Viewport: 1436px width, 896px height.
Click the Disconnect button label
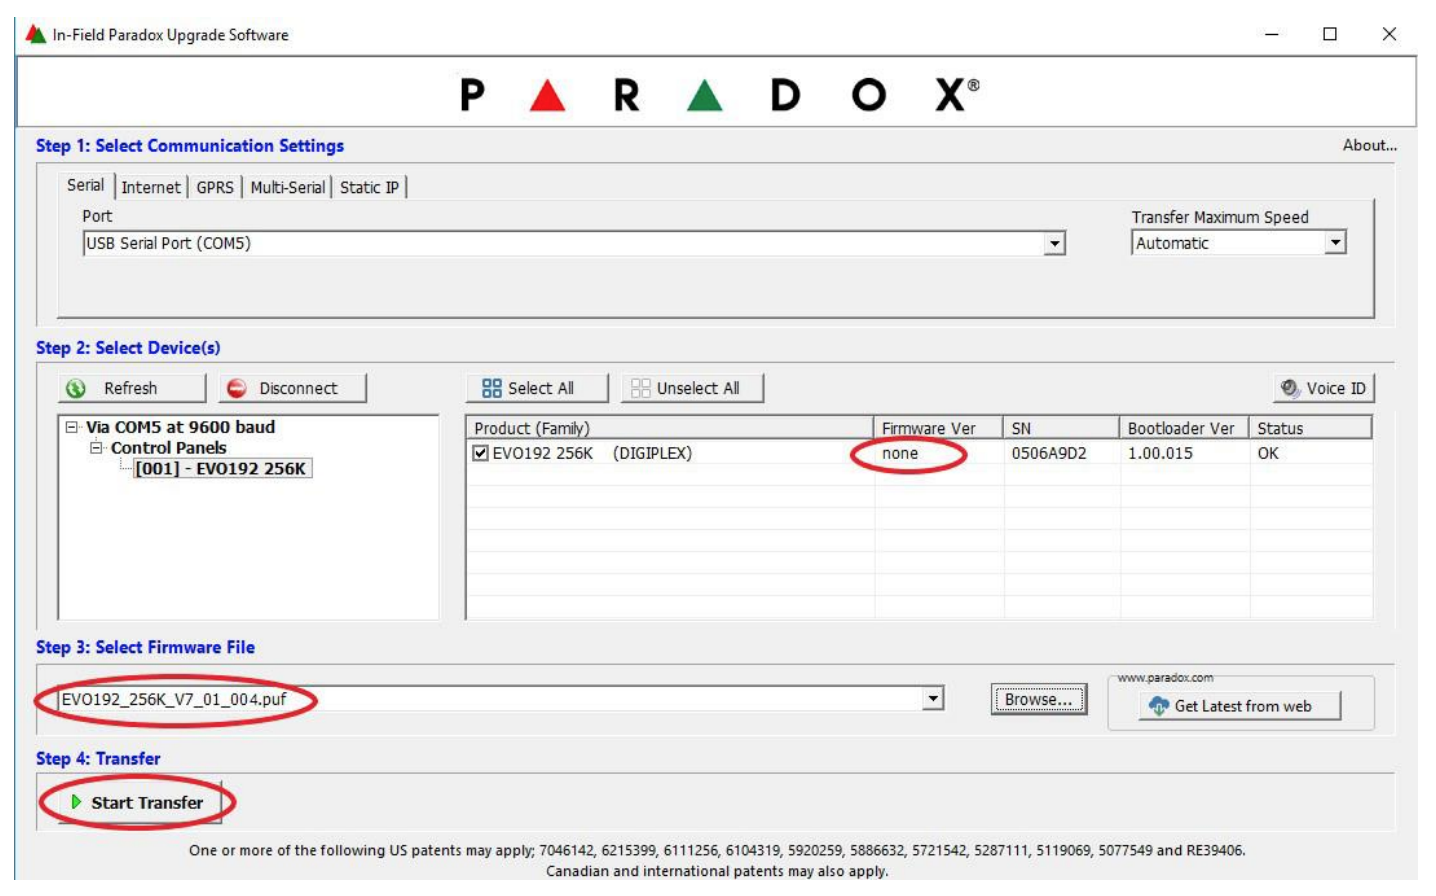click(x=298, y=388)
